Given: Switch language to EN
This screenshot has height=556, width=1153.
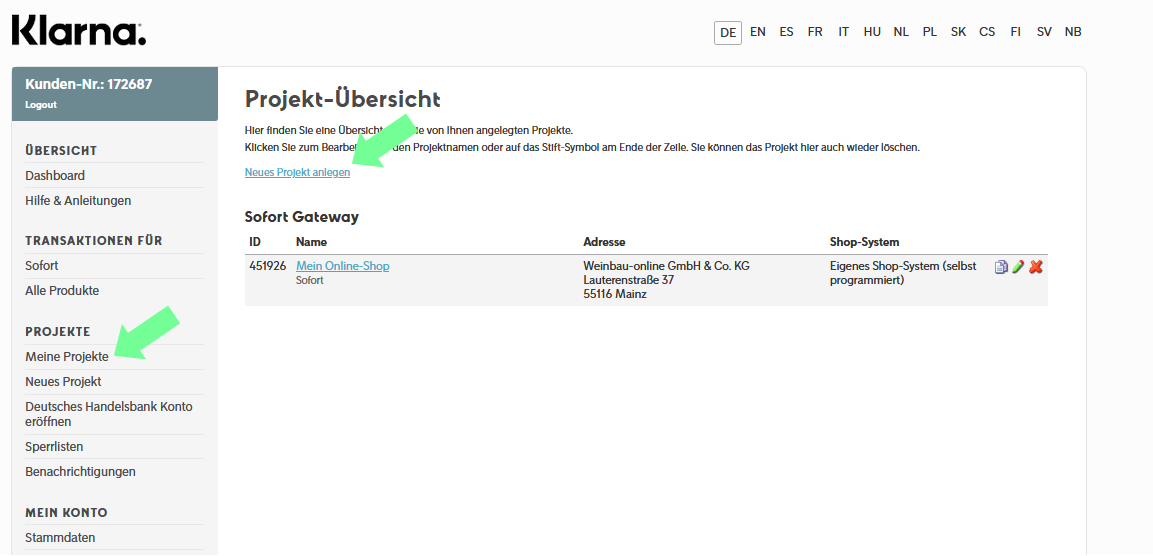Looking at the screenshot, I should (758, 32).
